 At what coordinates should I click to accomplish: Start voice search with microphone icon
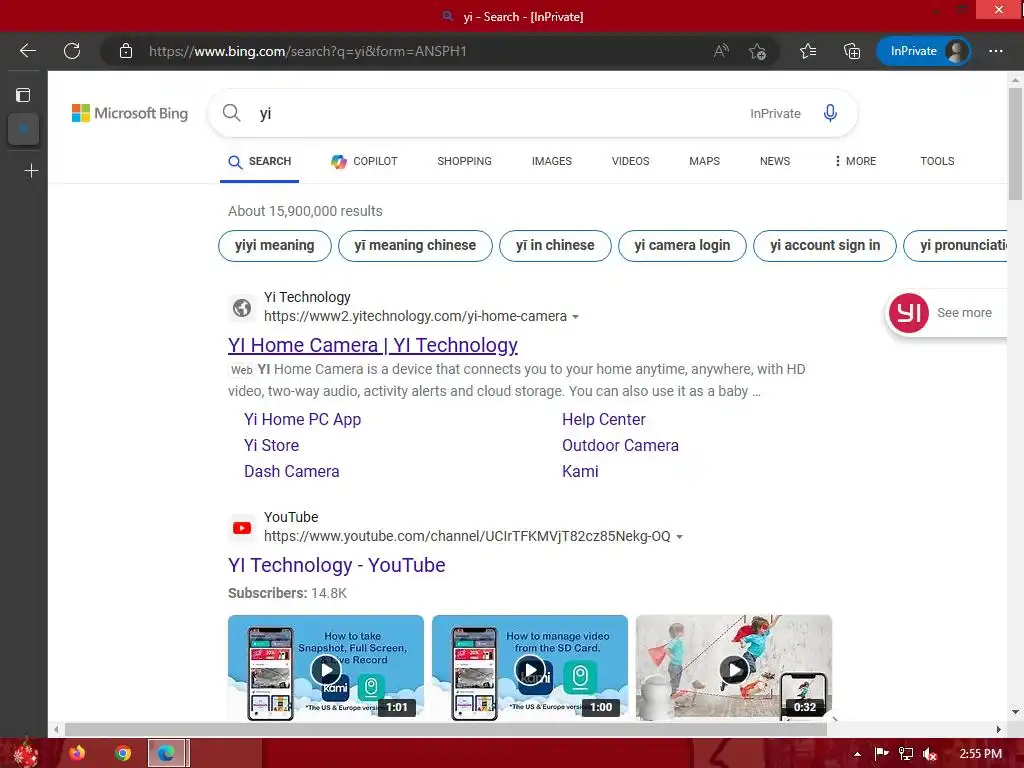[x=830, y=113]
